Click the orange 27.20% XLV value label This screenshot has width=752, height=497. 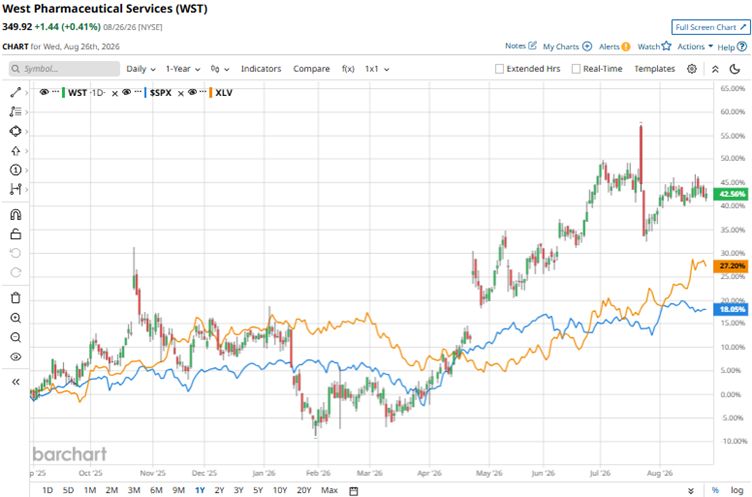(731, 266)
